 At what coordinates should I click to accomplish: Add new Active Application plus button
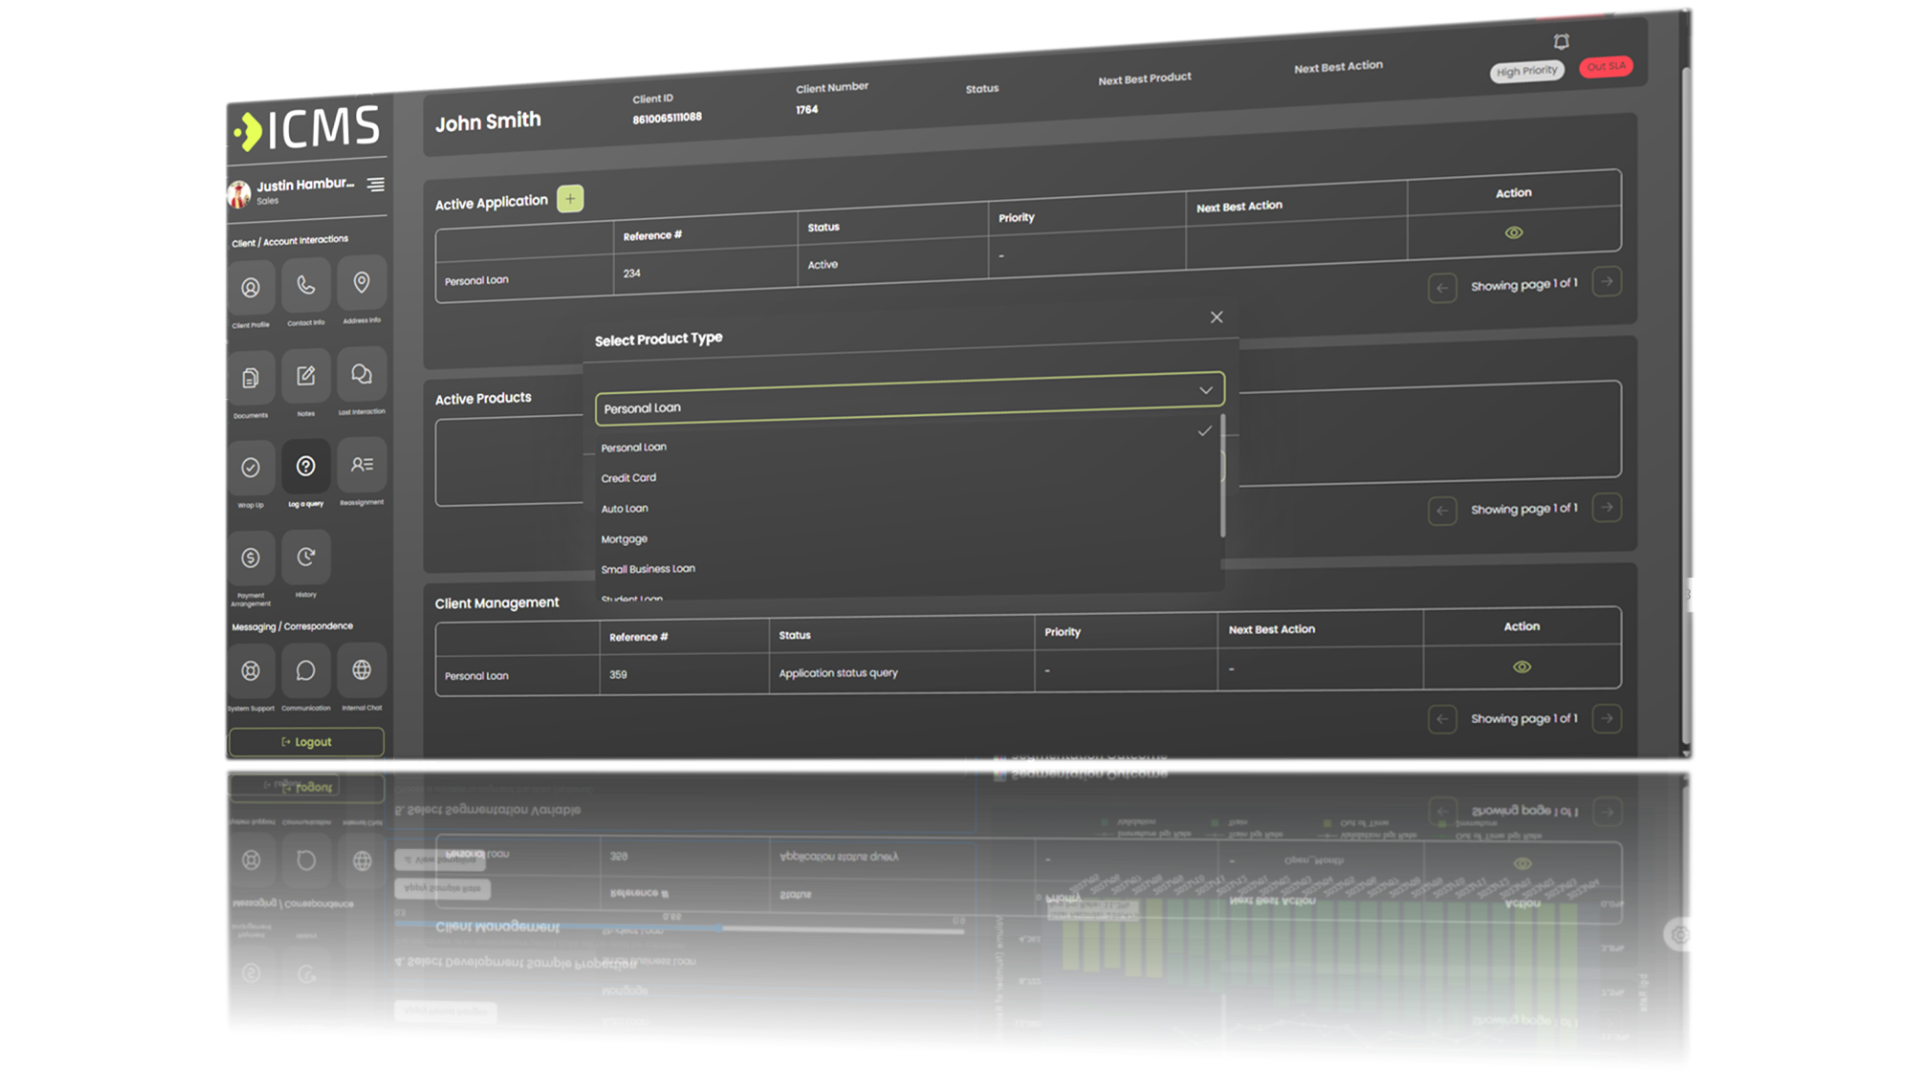[x=570, y=198]
